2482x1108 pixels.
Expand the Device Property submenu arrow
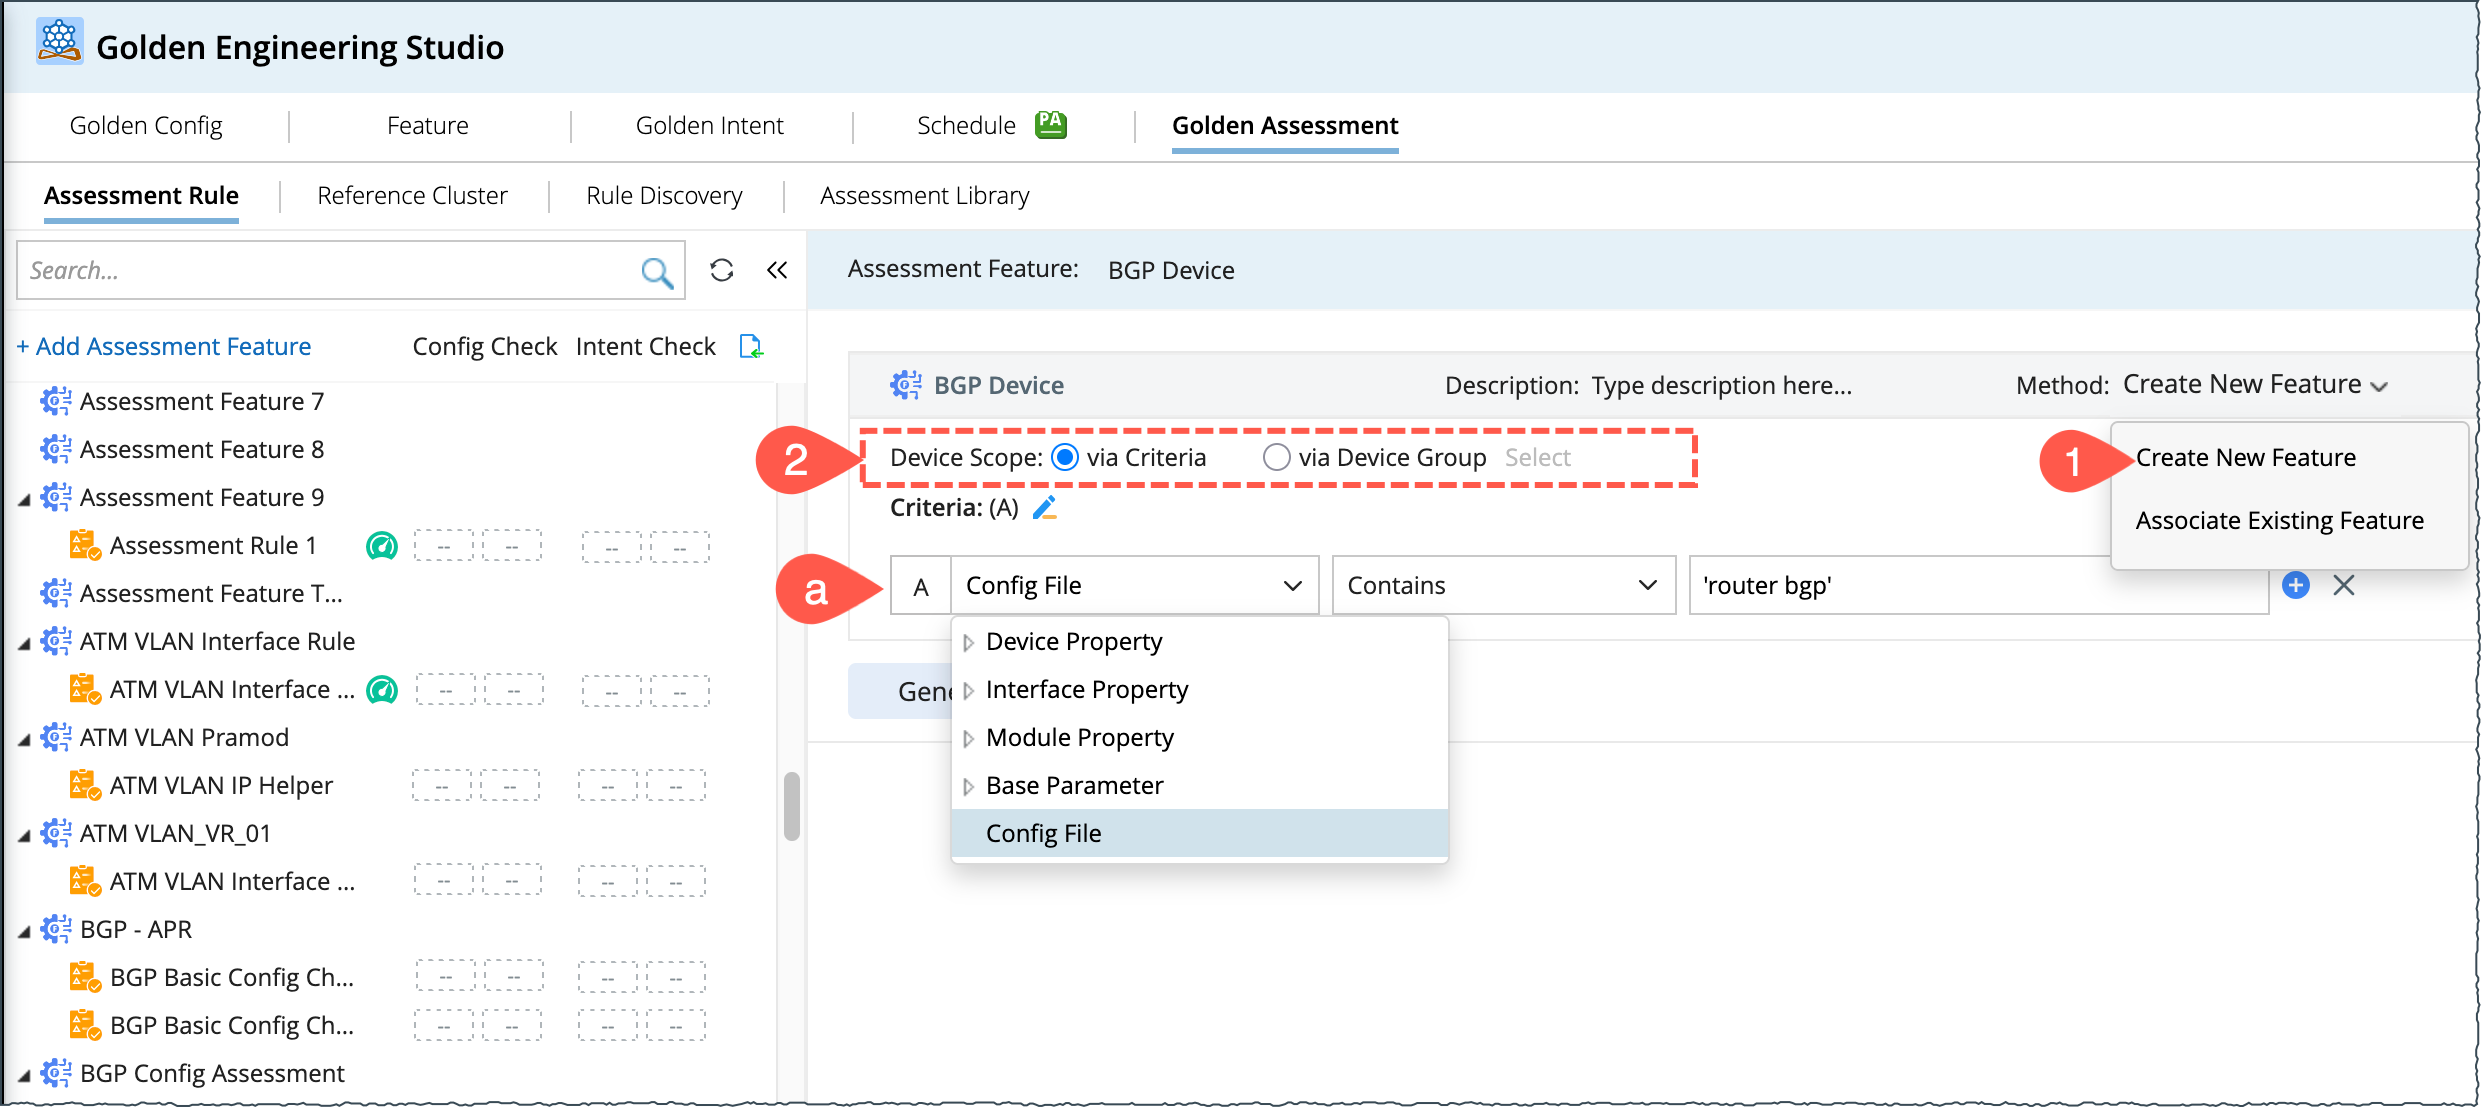[x=968, y=642]
